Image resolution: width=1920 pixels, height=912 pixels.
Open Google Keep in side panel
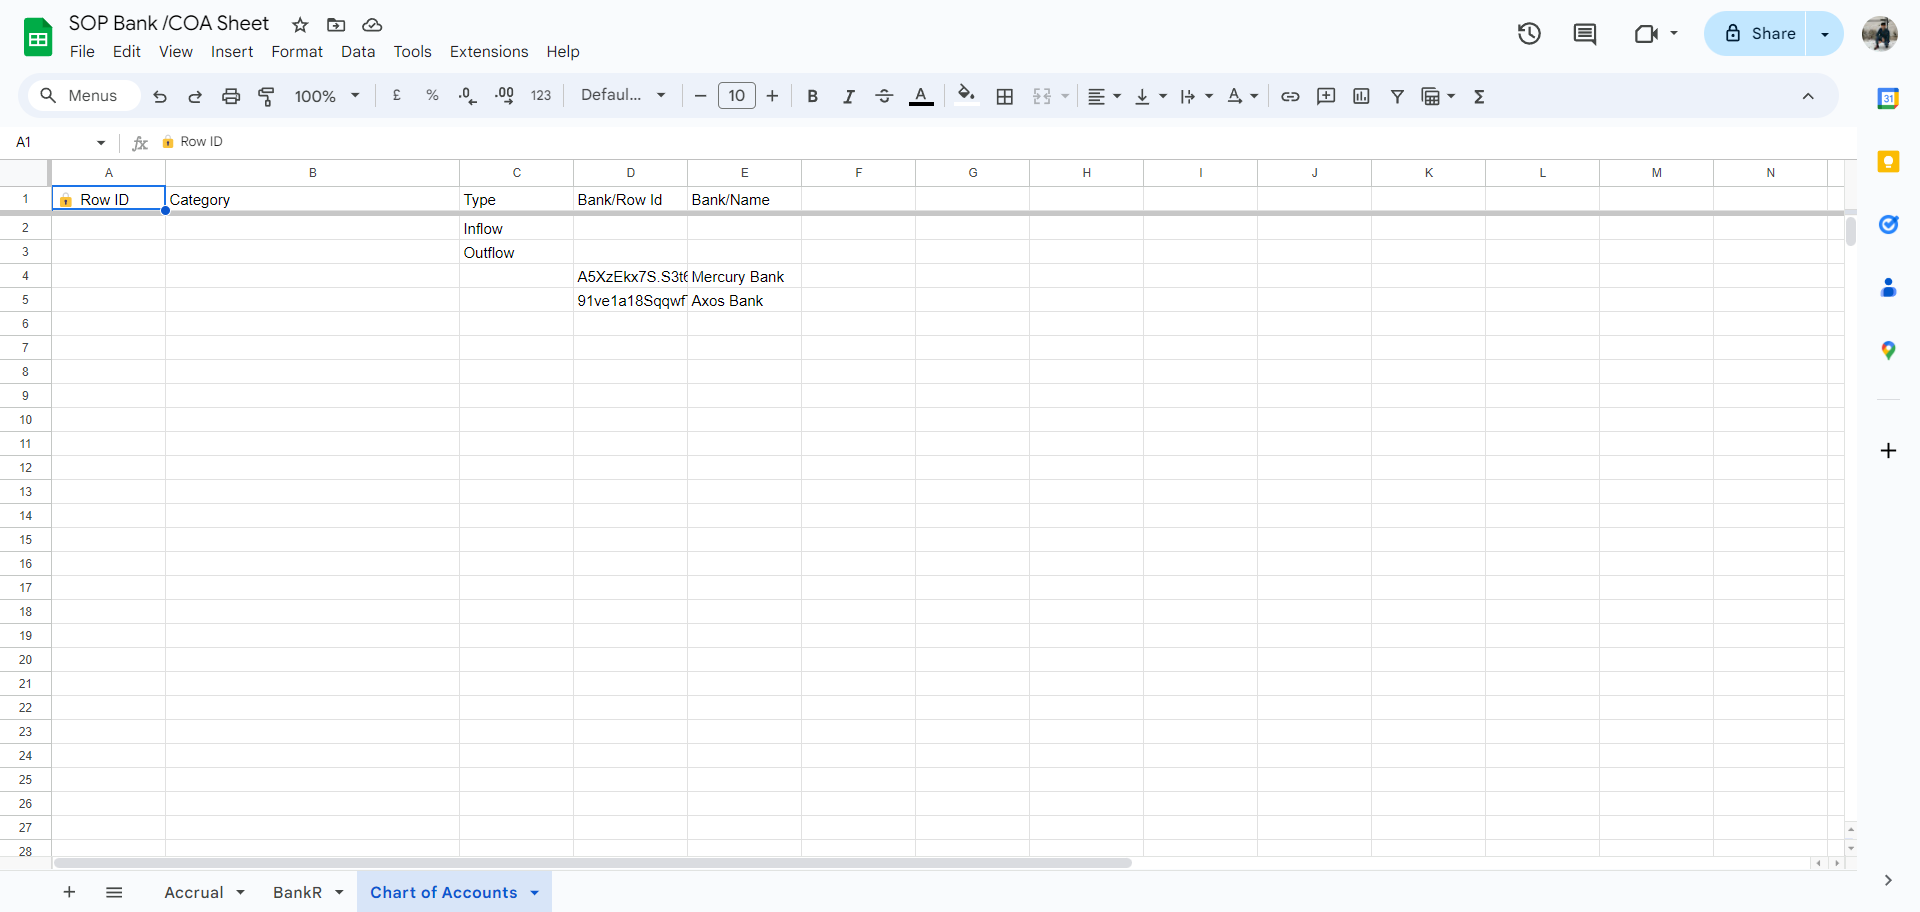pos(1888,162)
